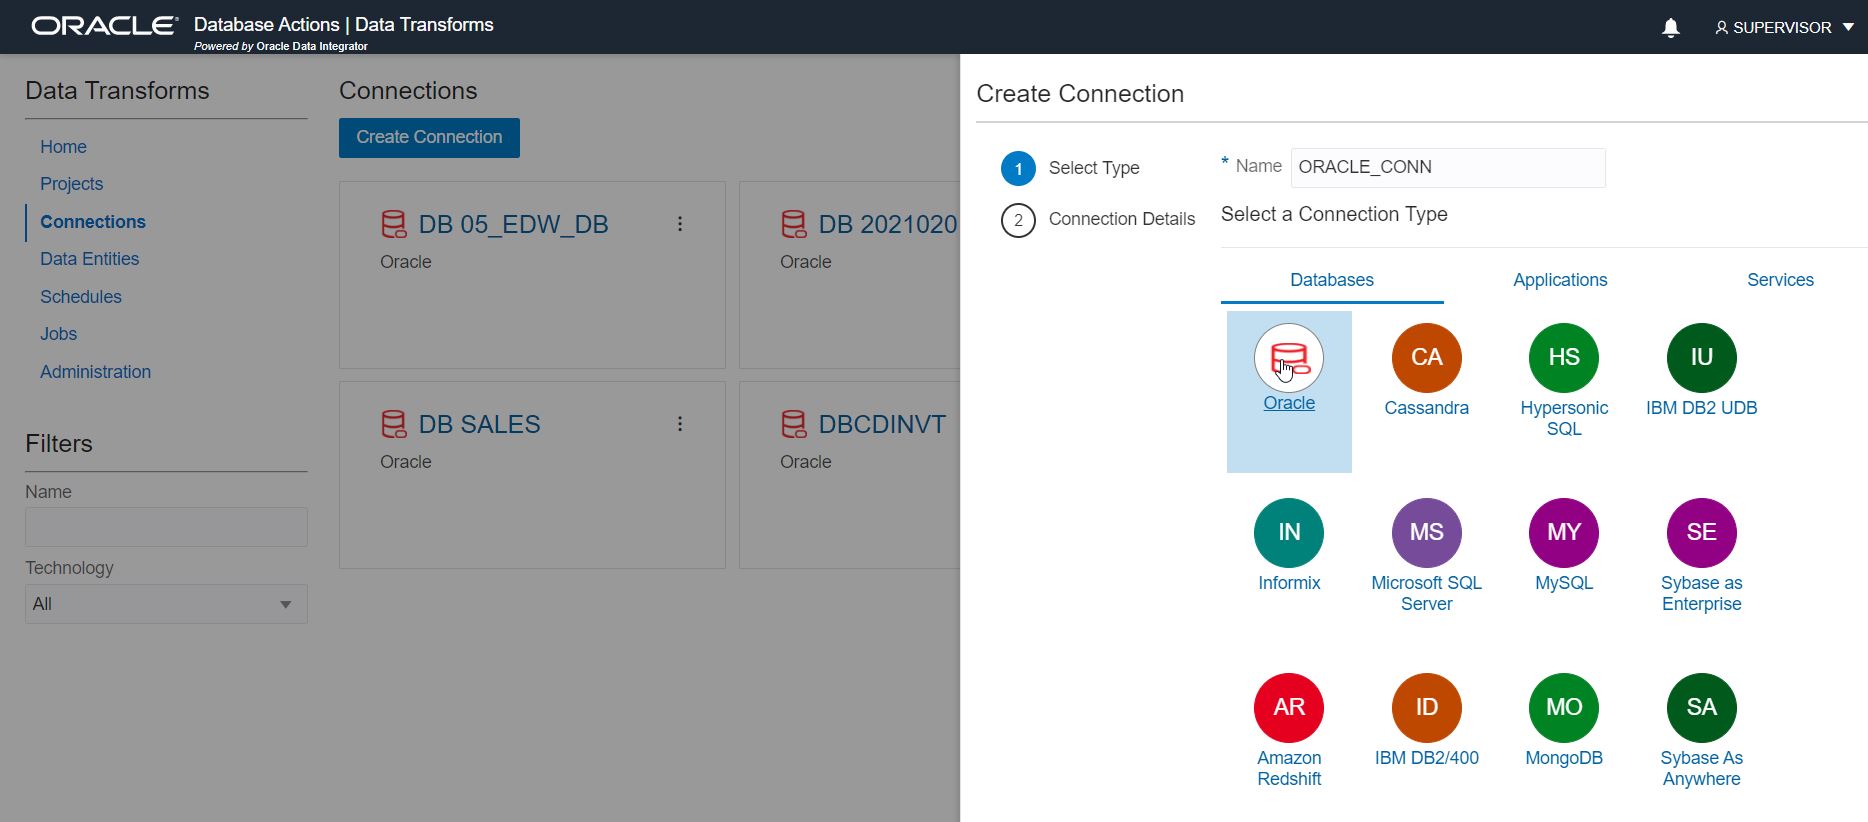Viewport: 1868px width, 822px height.
Task: Open the DBCDINVT connection title
Action: pyautogui.click(x=882, y=425)
